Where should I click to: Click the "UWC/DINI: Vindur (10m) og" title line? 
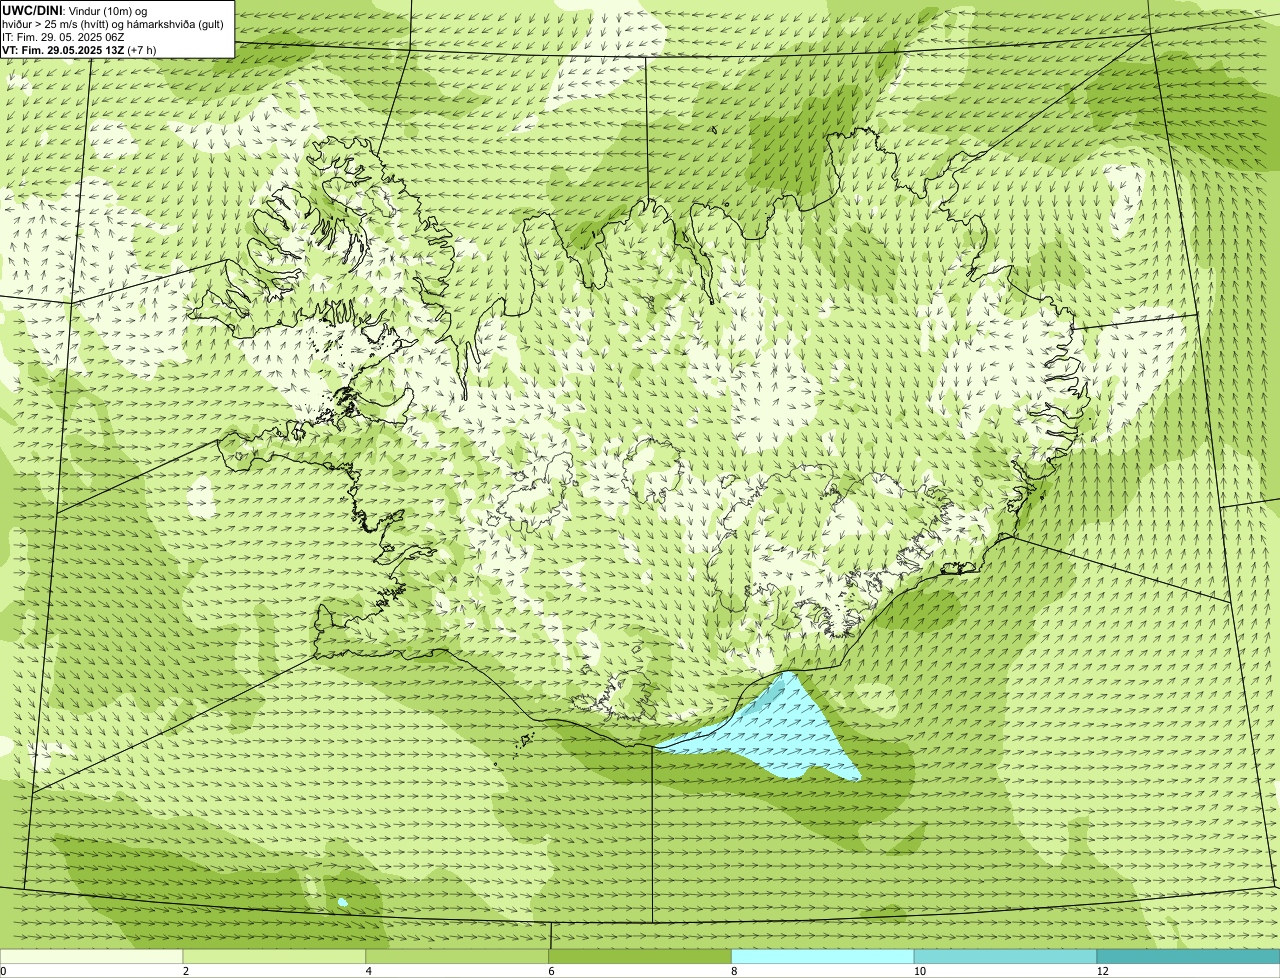tap(74, 11)
